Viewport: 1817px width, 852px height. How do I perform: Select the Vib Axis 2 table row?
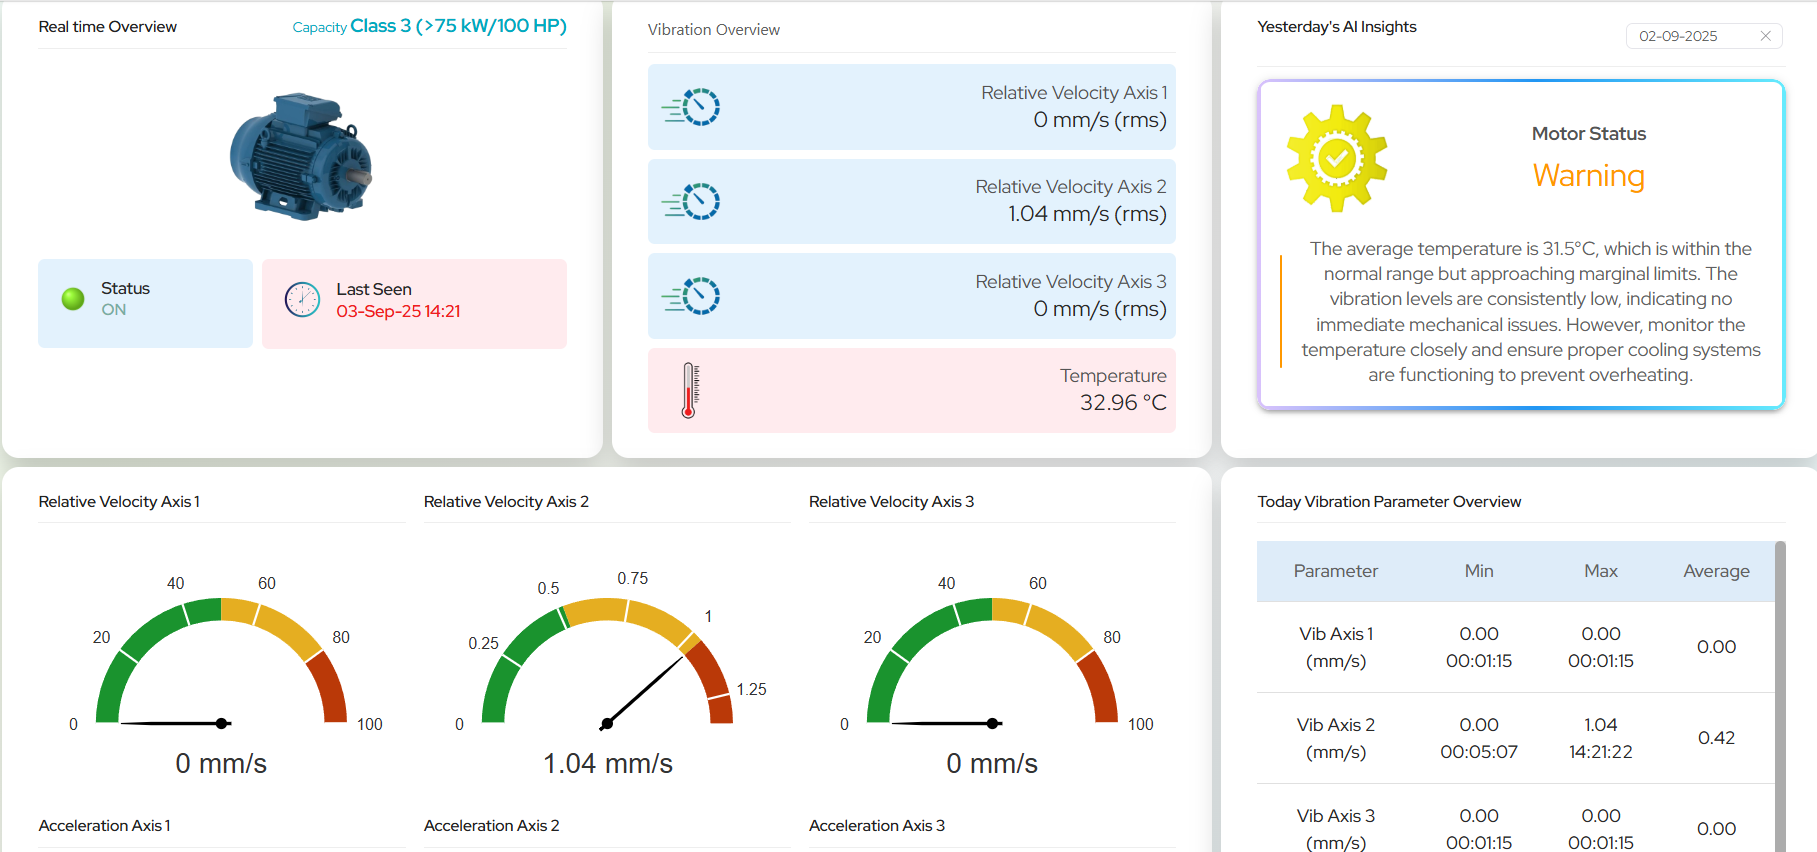coord(1515,738)
